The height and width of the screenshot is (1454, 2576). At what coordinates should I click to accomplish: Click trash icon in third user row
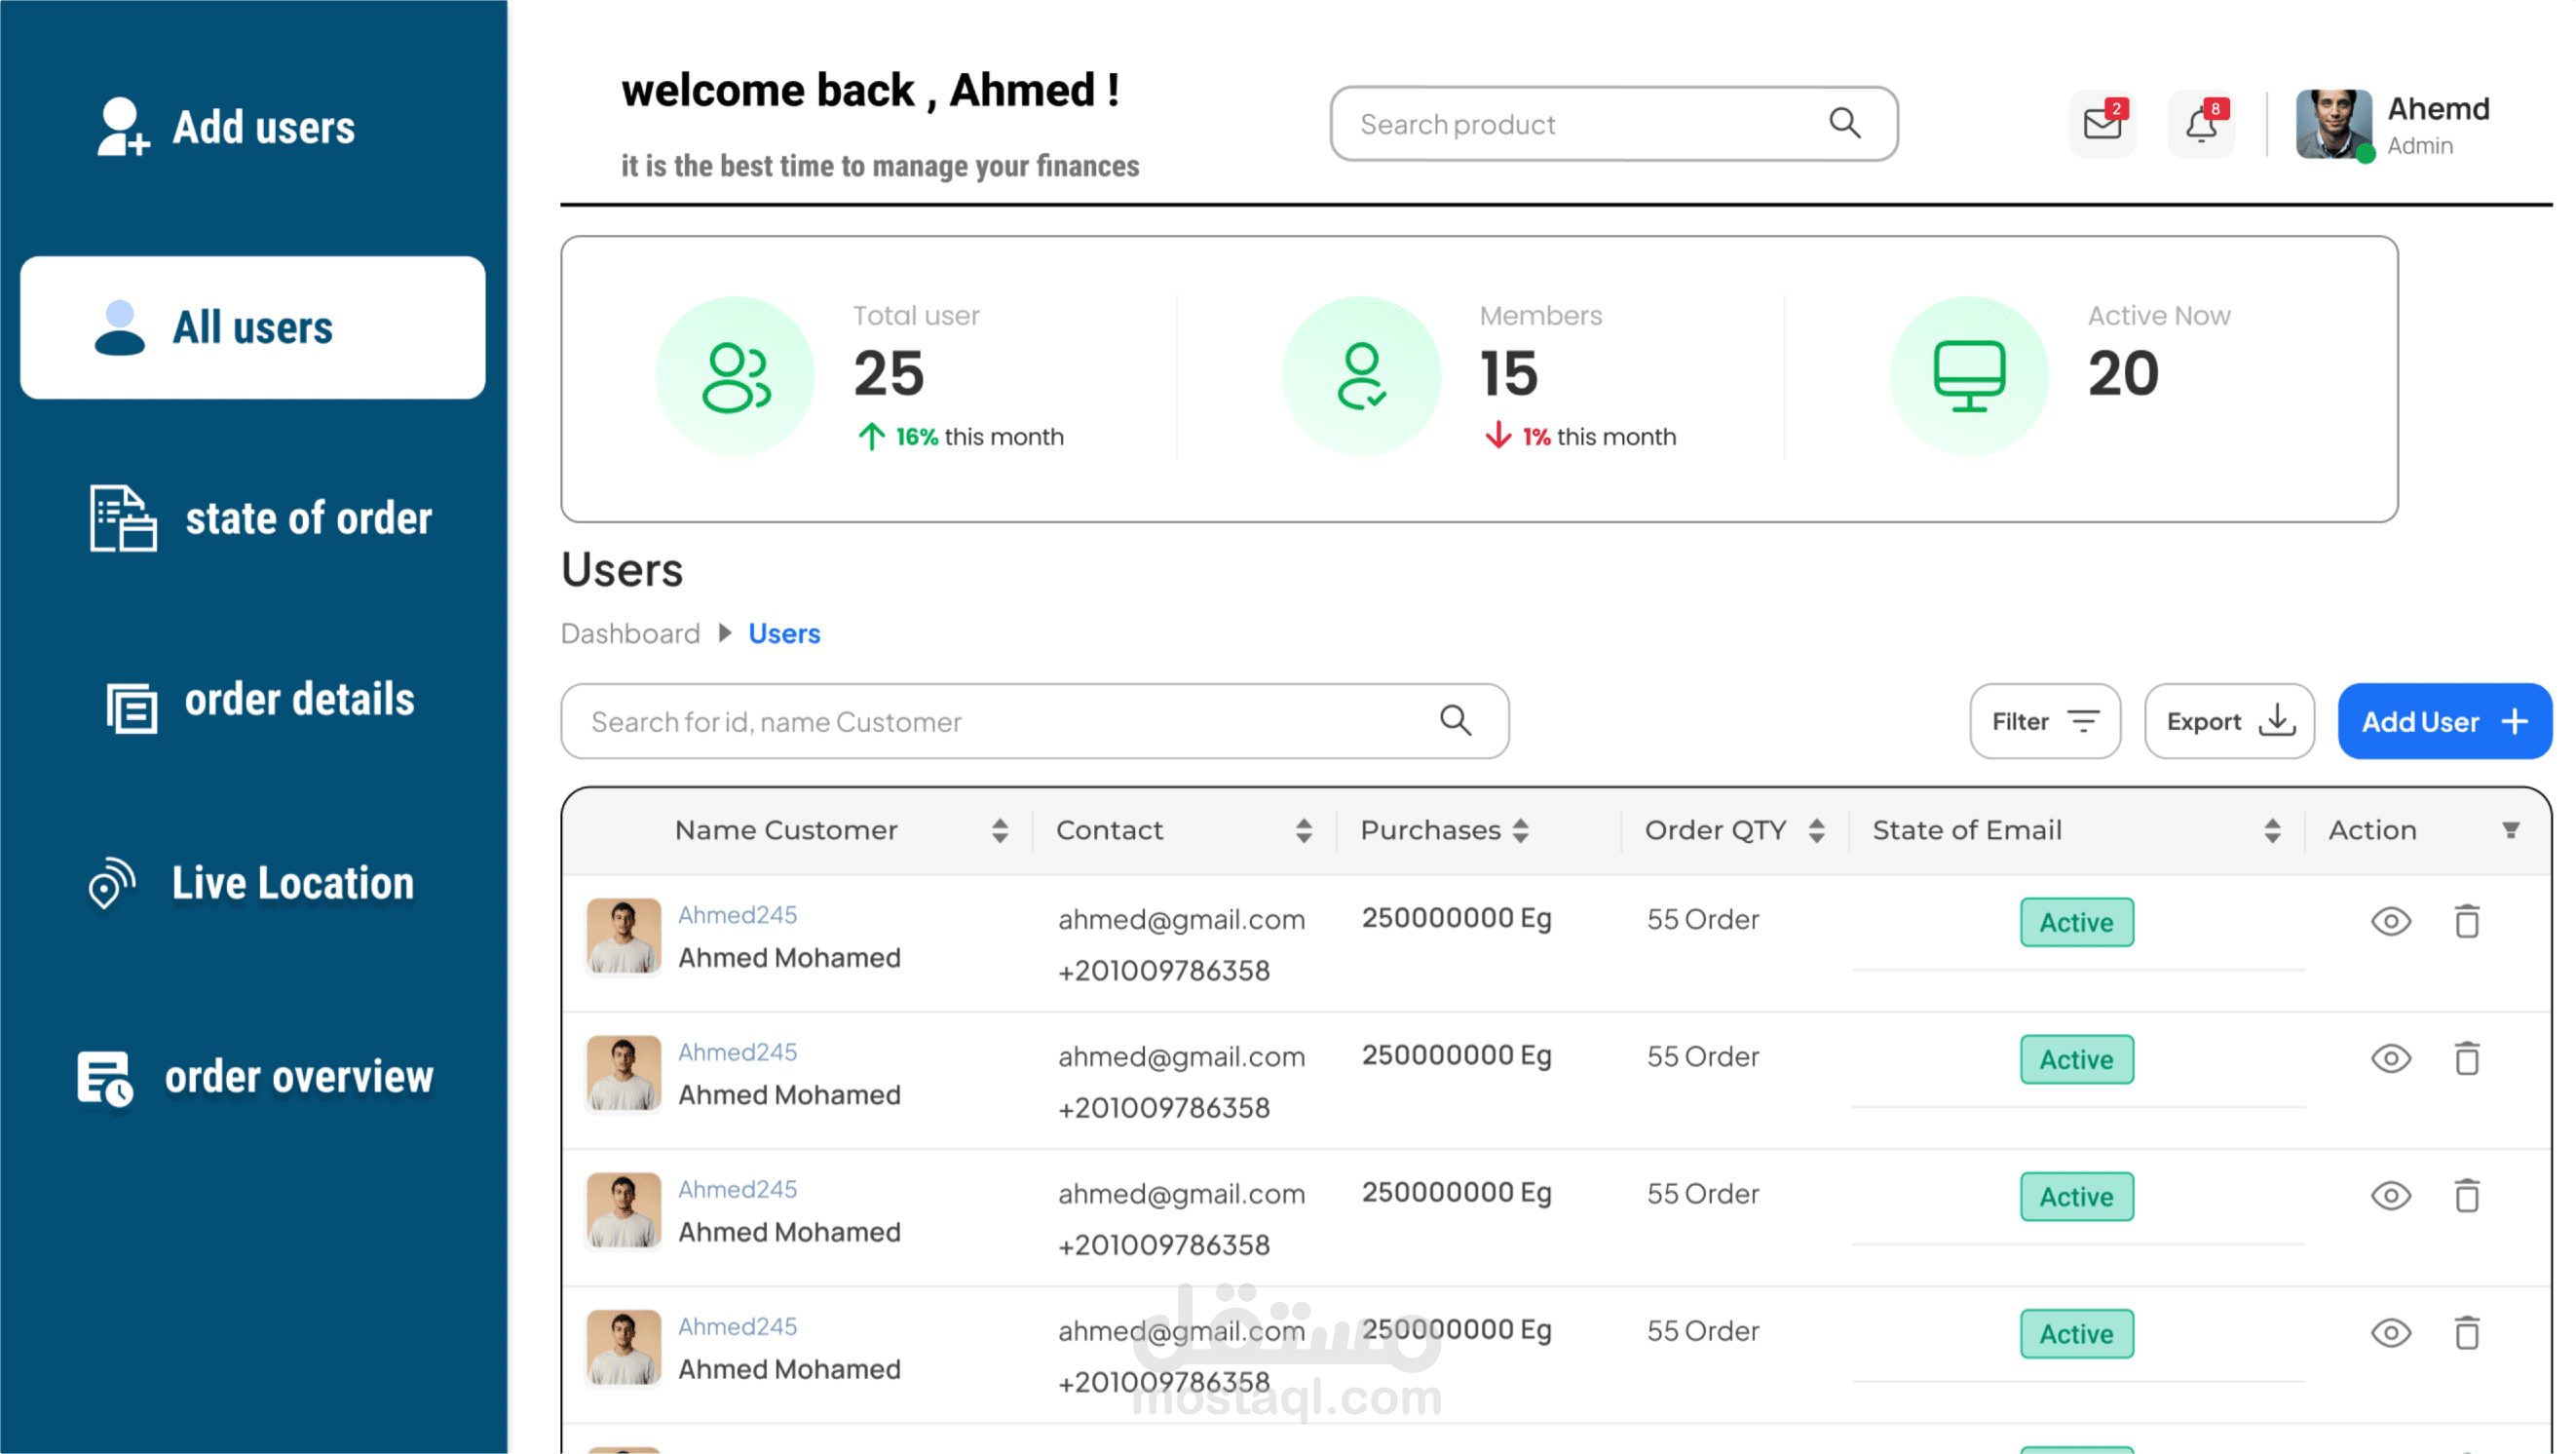click(2466, 1196)
